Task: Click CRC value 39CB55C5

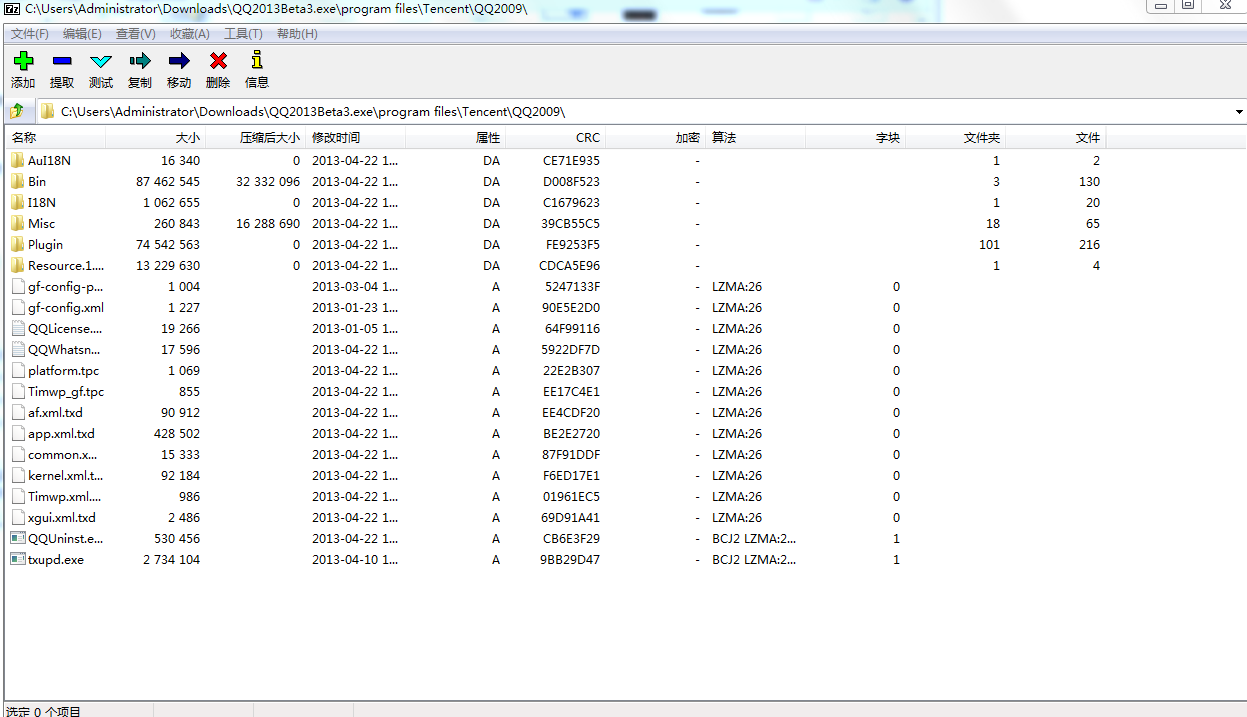Action: [572, 224]
